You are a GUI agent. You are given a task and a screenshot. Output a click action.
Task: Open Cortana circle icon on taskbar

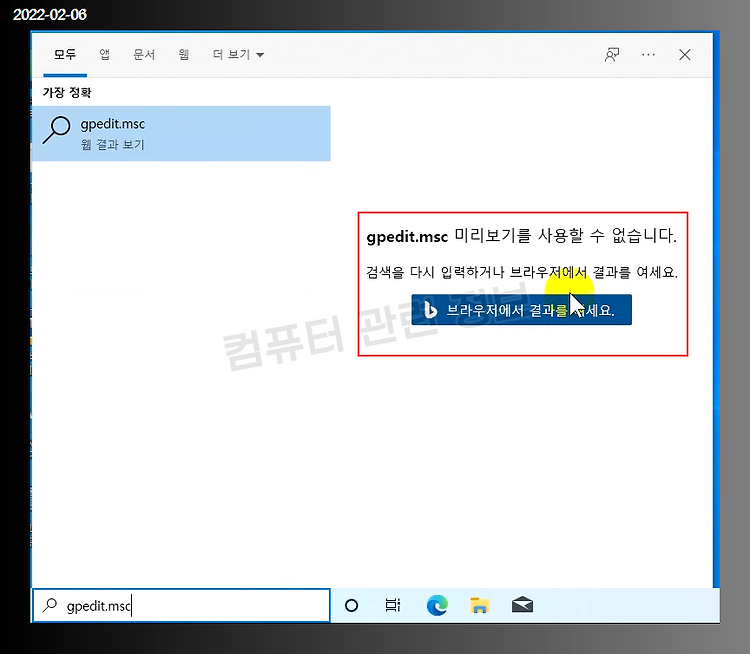click(352, 606)
